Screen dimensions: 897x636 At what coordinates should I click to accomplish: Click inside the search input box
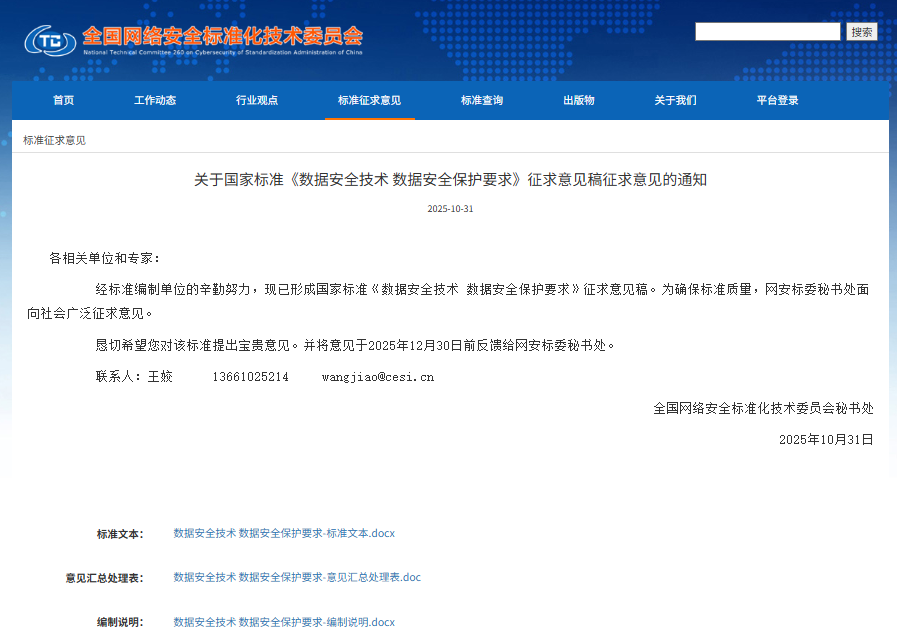768,31
